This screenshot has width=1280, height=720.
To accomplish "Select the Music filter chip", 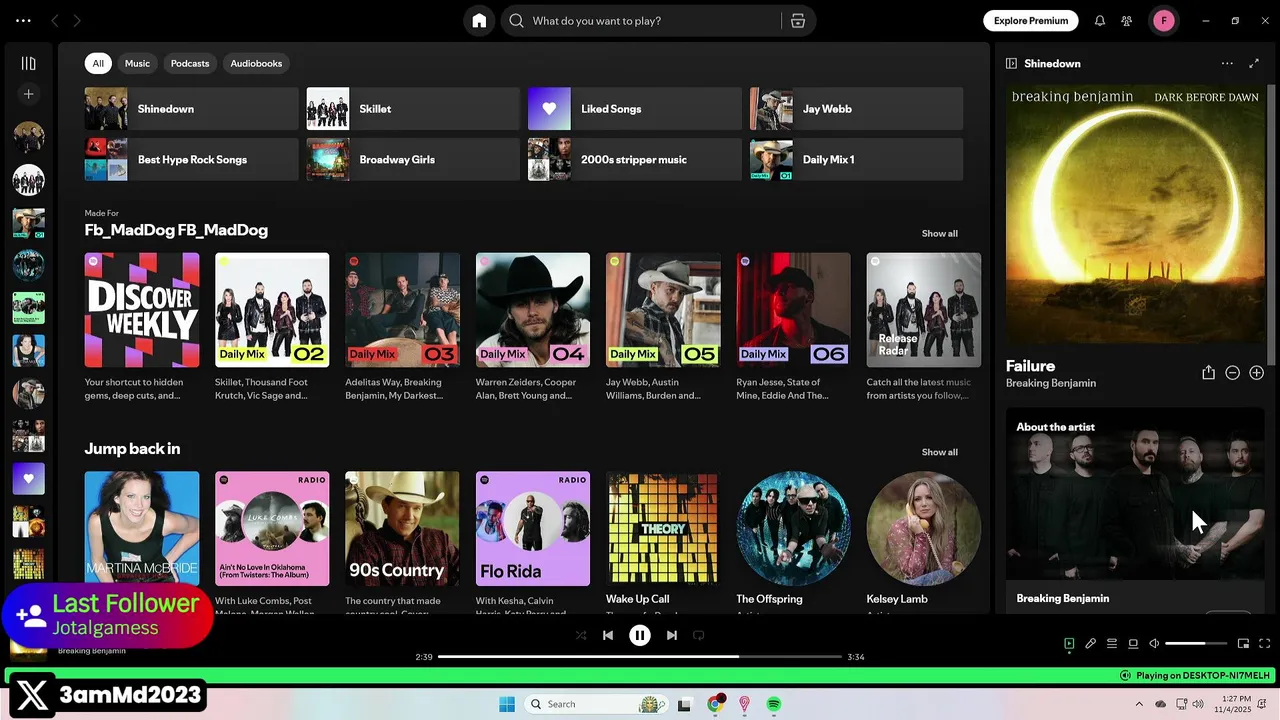I will [137, 63].
